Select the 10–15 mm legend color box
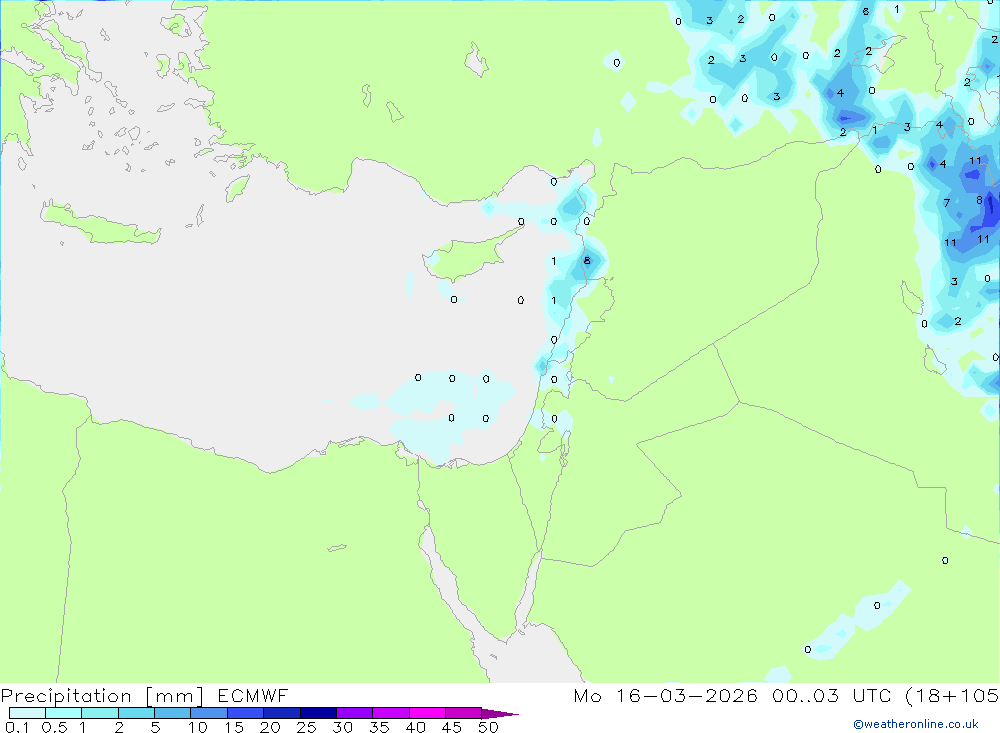 209,713
